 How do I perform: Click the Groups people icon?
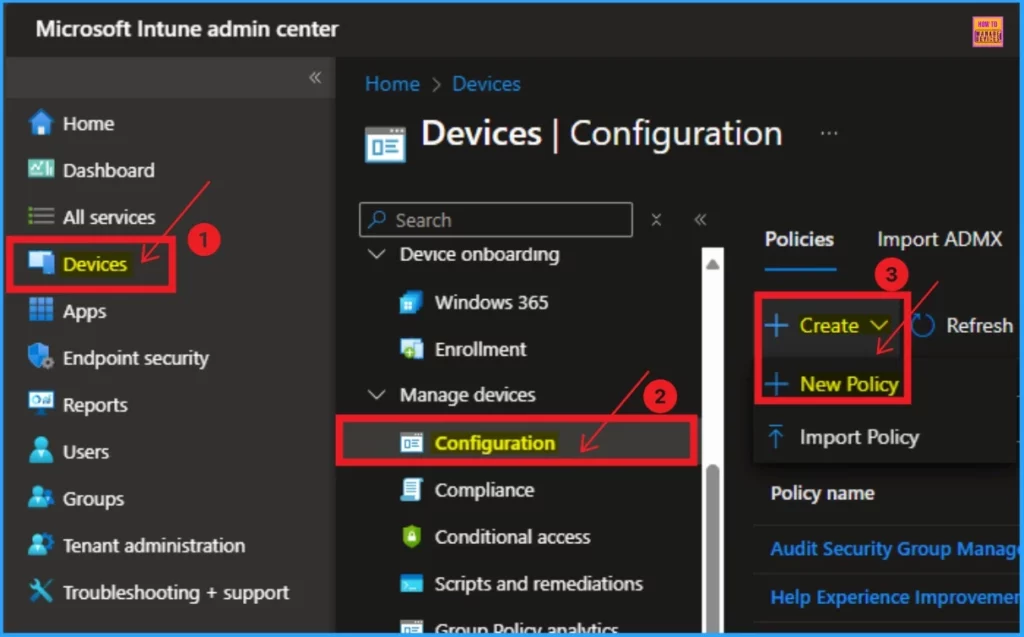[40, 497]
